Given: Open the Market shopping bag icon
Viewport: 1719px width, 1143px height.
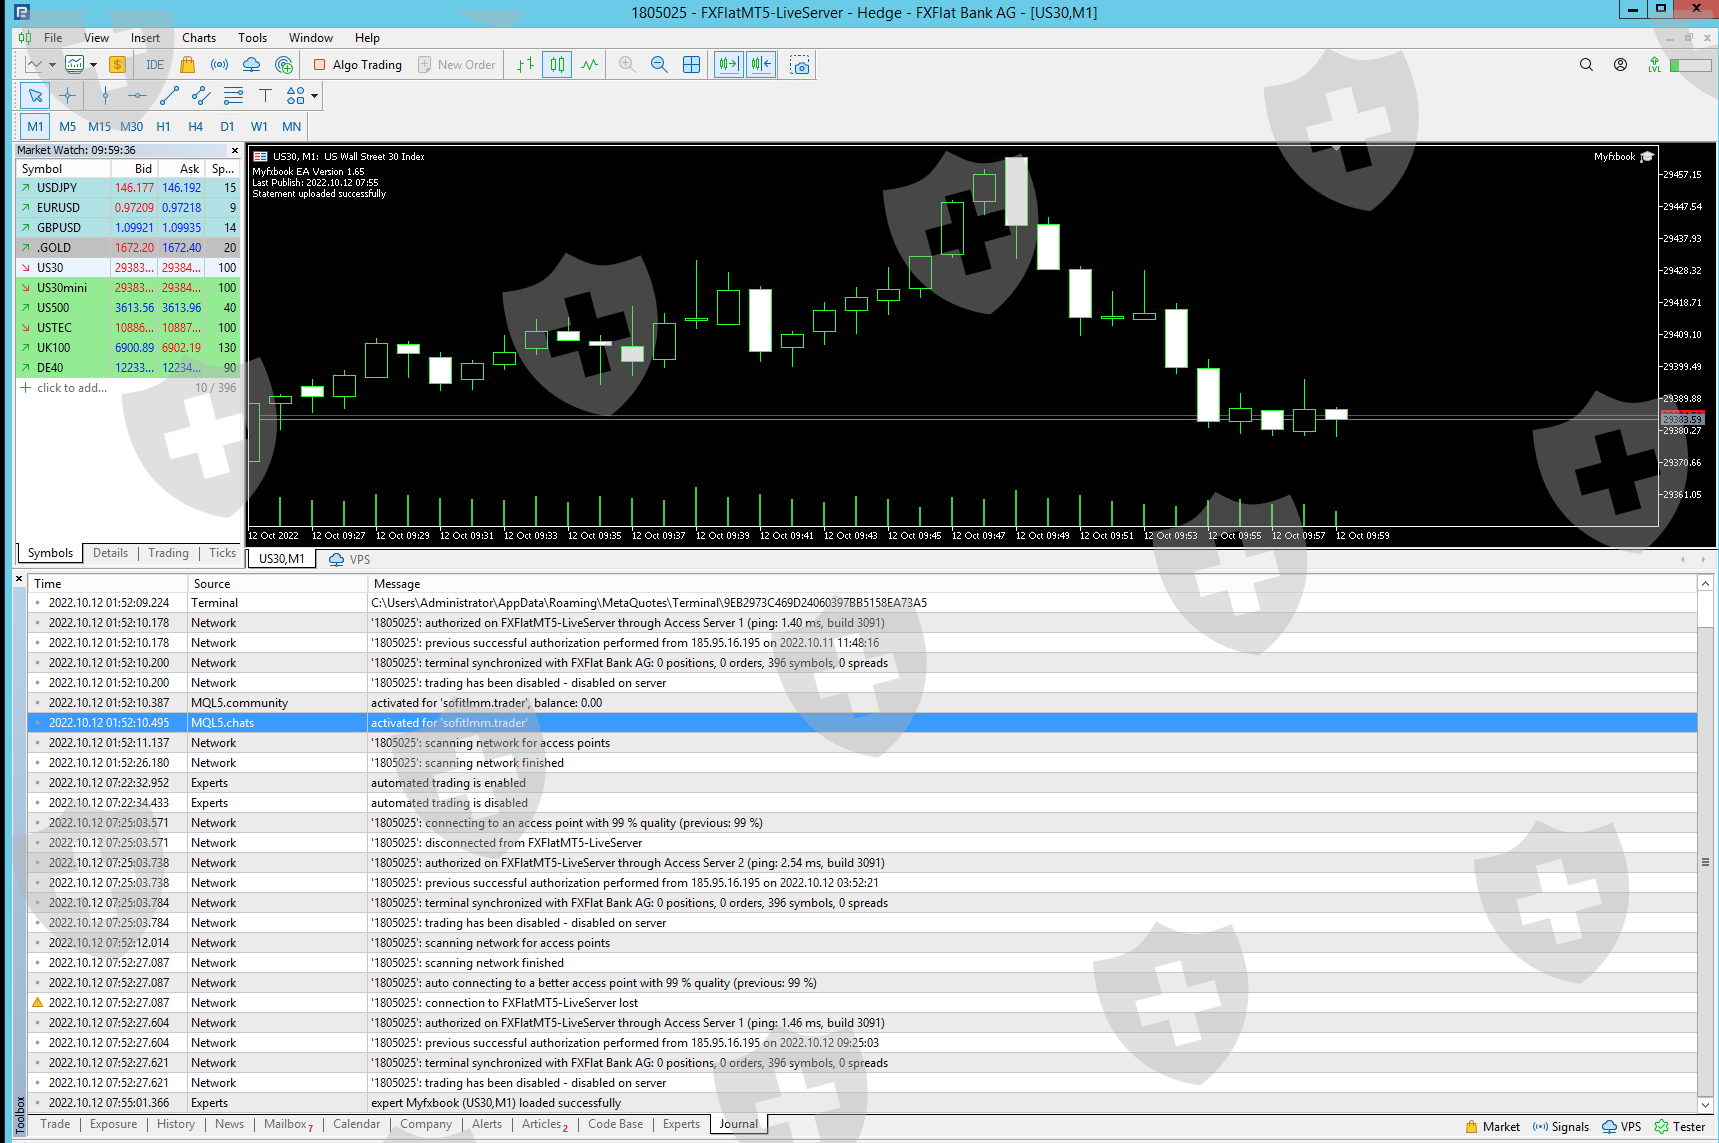Looking at the screenshot, I should pyautogui.click(x=187, y=65).
